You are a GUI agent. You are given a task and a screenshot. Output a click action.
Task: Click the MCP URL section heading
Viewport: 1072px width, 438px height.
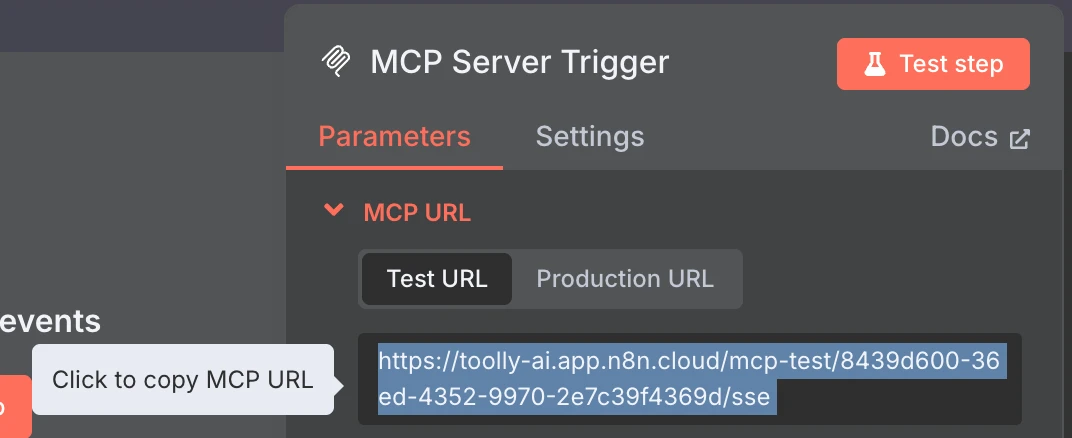click(417, 213)
